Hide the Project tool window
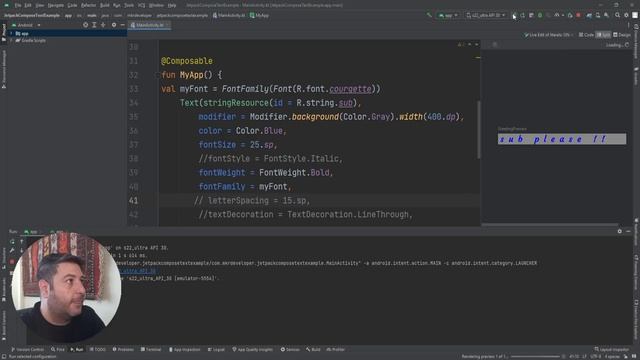The image size is (640, 360). click(122, 25)
